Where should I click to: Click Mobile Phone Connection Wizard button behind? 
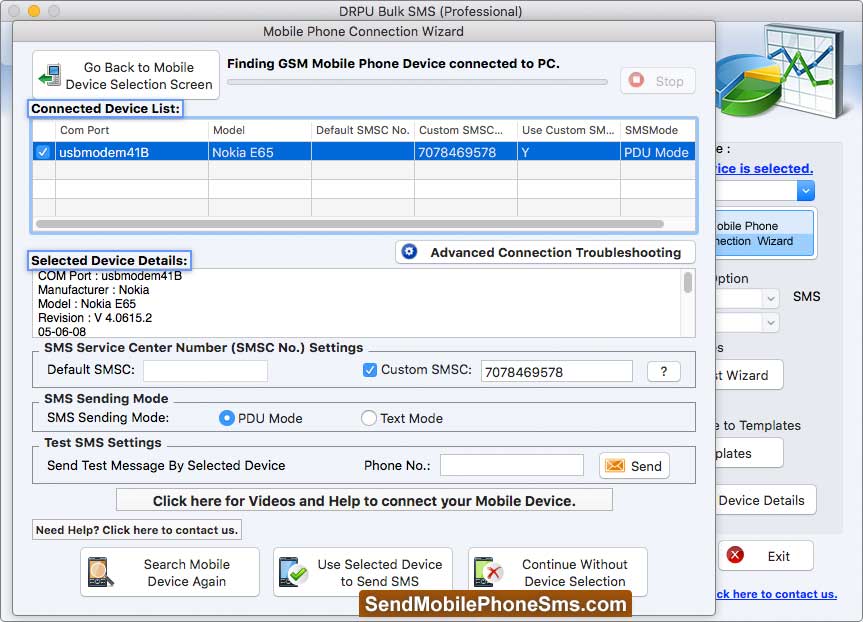click(x=765, y=233)
